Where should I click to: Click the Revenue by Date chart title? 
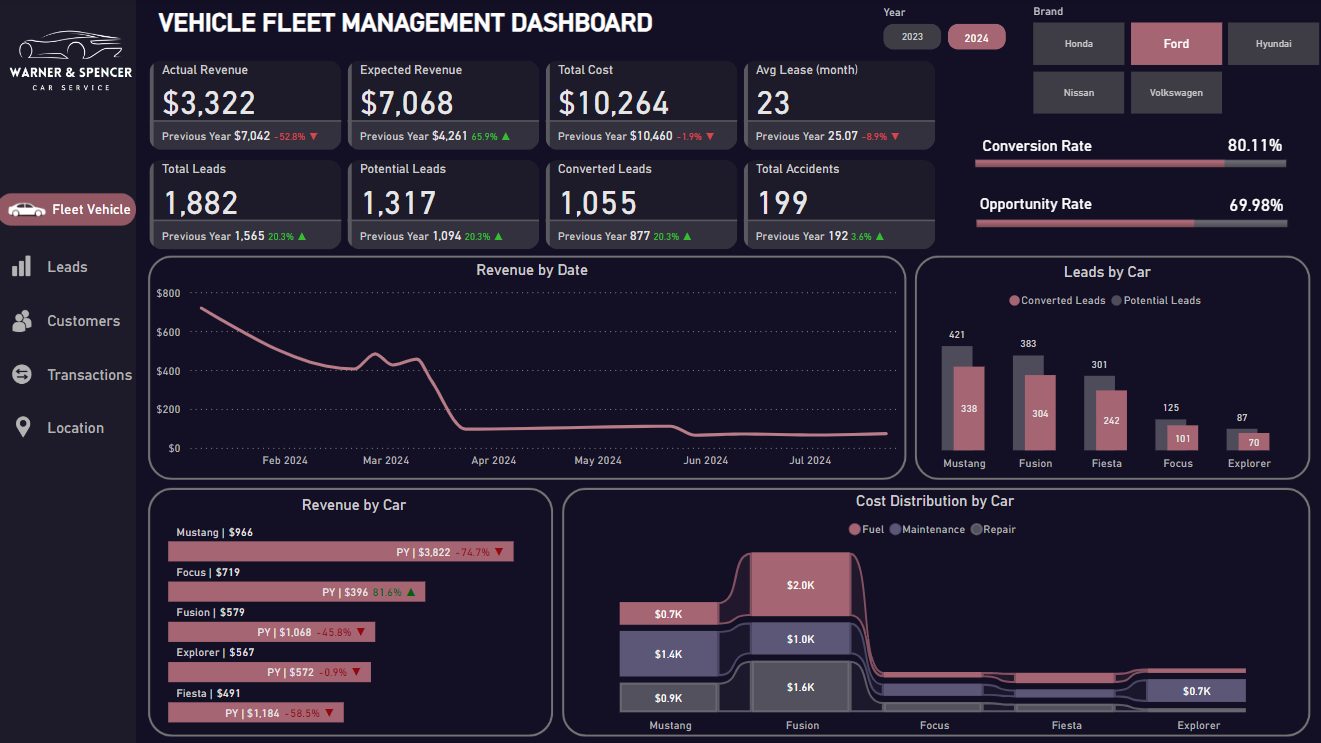point(532,270)
